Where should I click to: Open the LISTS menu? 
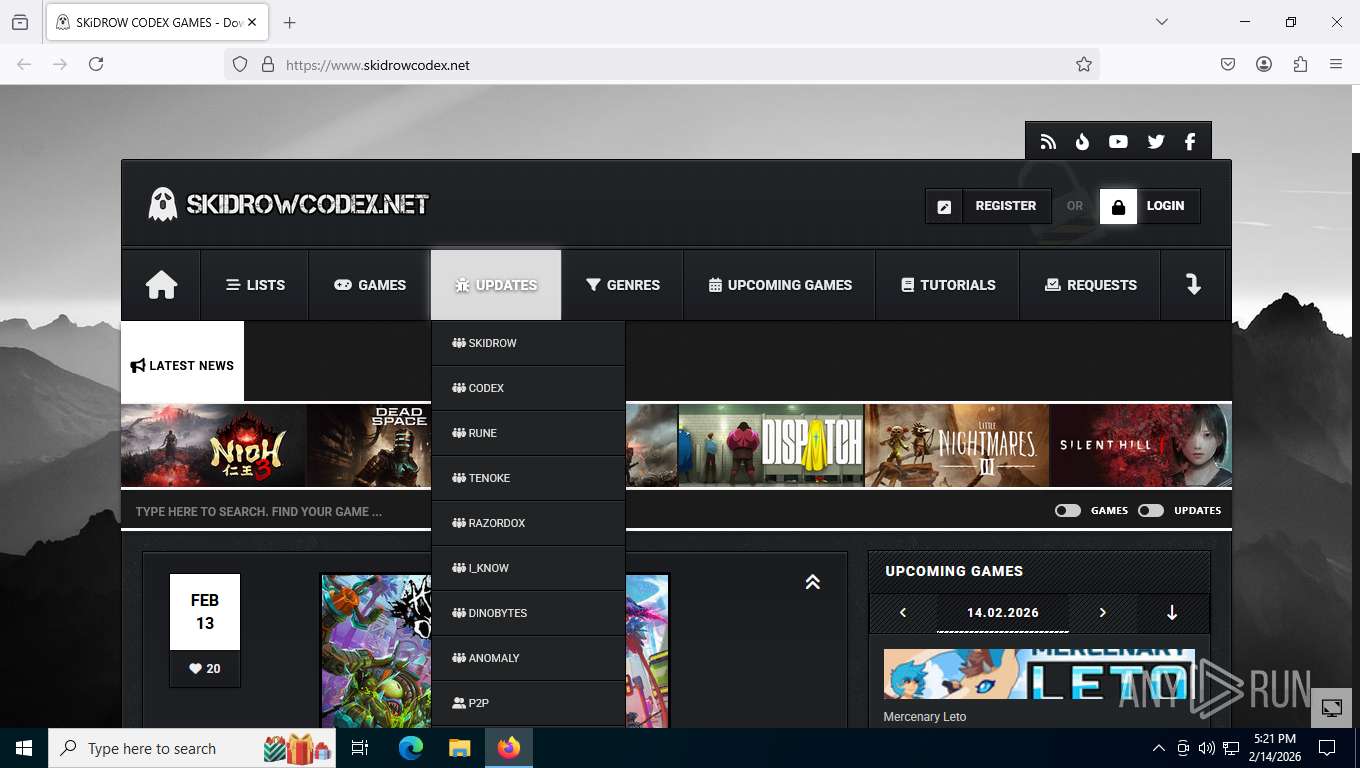[x=255, y=285]
